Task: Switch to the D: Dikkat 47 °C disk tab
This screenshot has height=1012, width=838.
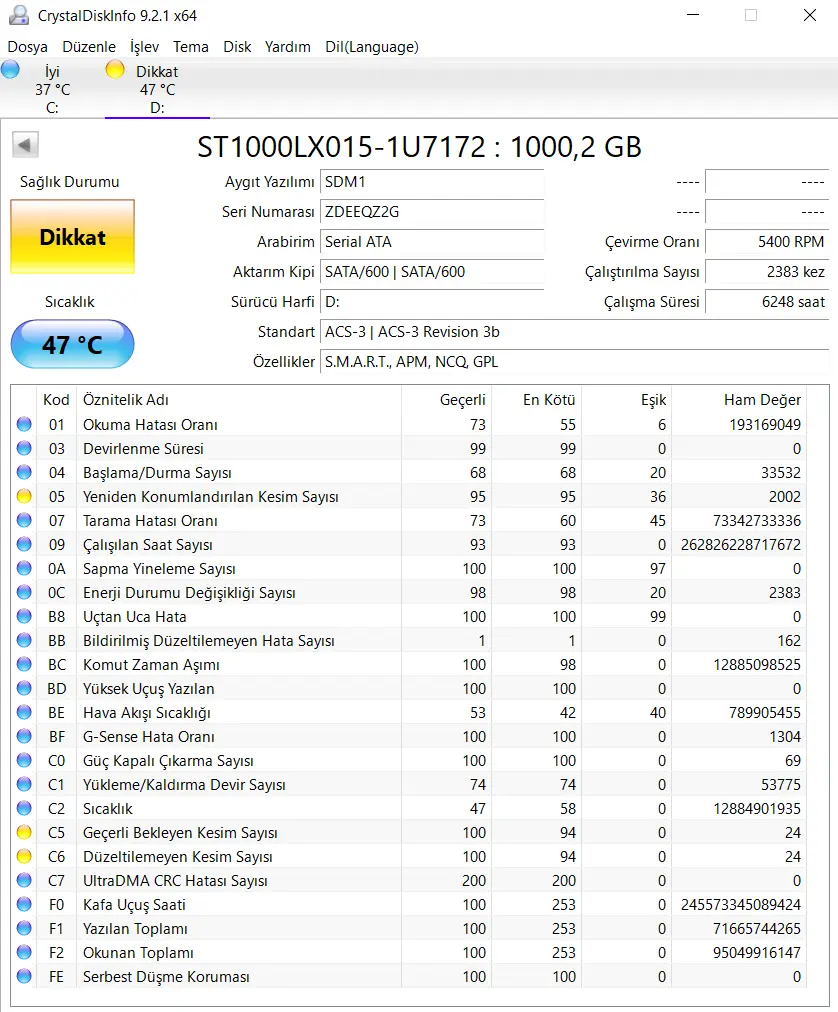Action: (x=157, y=89)
